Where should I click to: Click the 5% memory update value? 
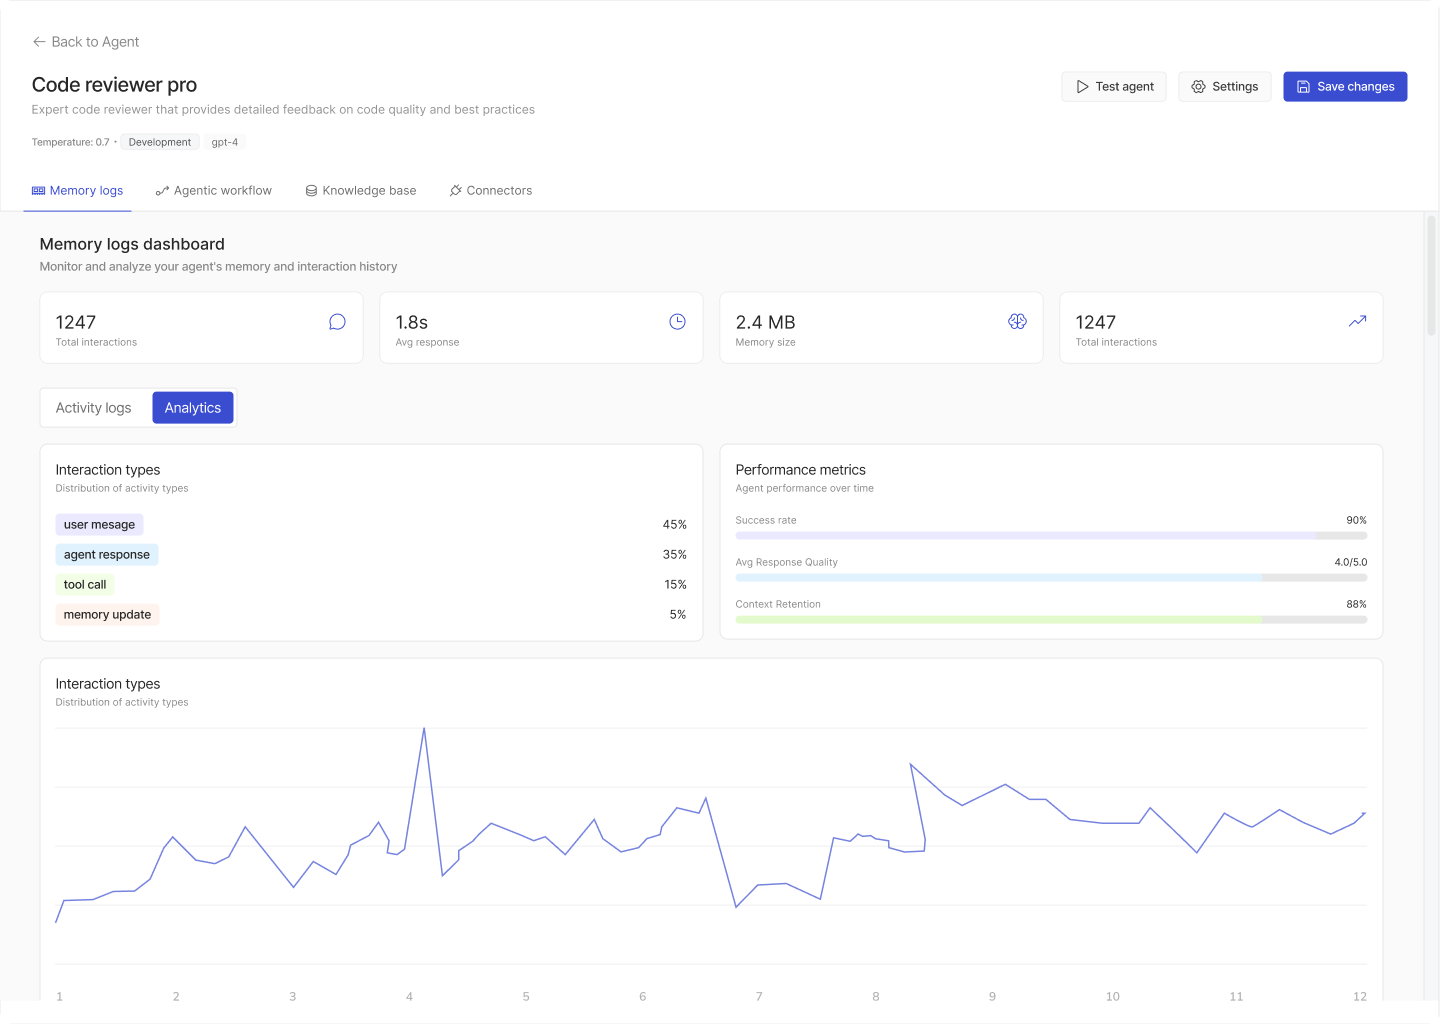point(678,615)
